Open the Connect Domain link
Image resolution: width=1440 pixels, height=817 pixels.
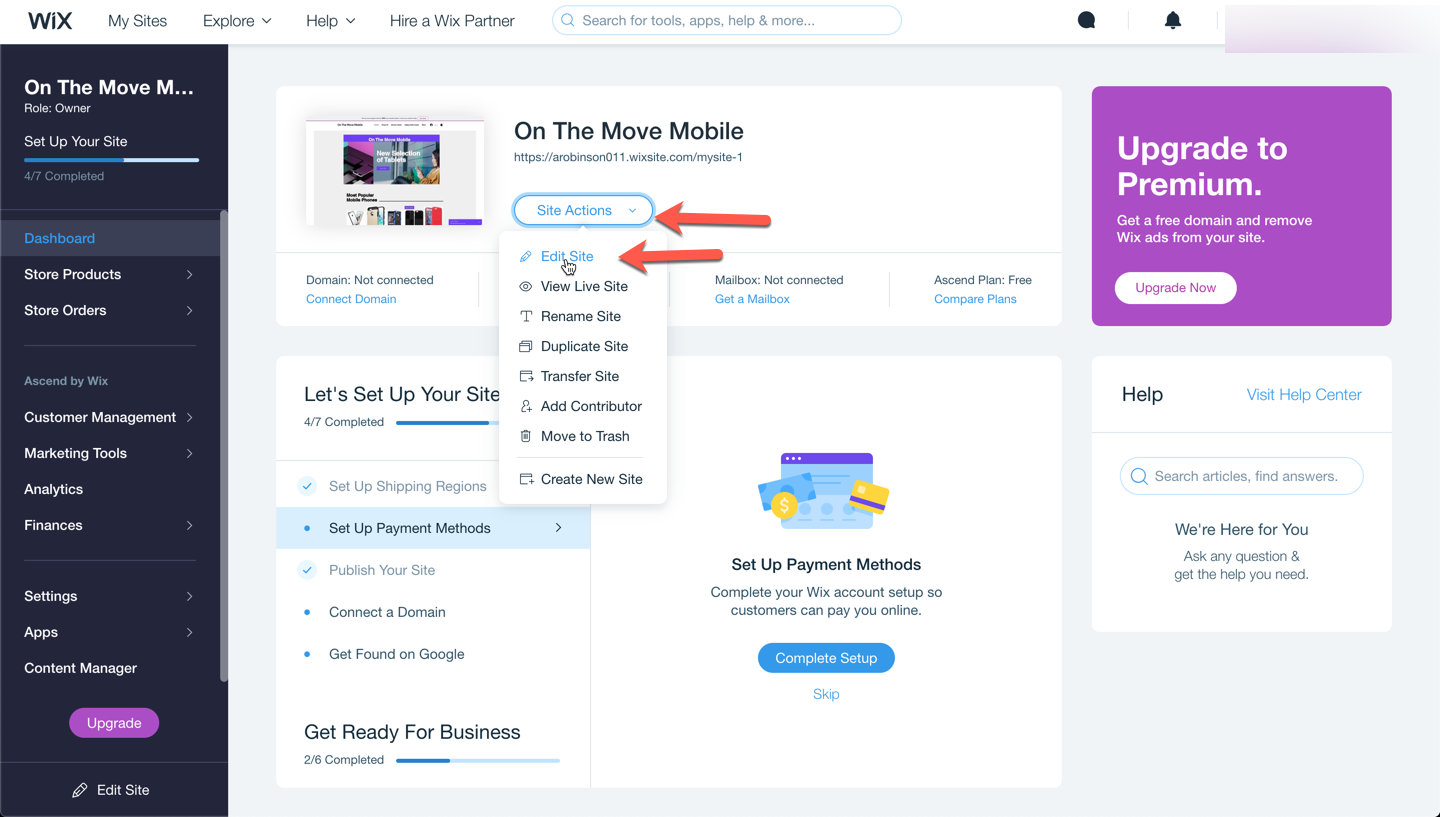(351, 299)
